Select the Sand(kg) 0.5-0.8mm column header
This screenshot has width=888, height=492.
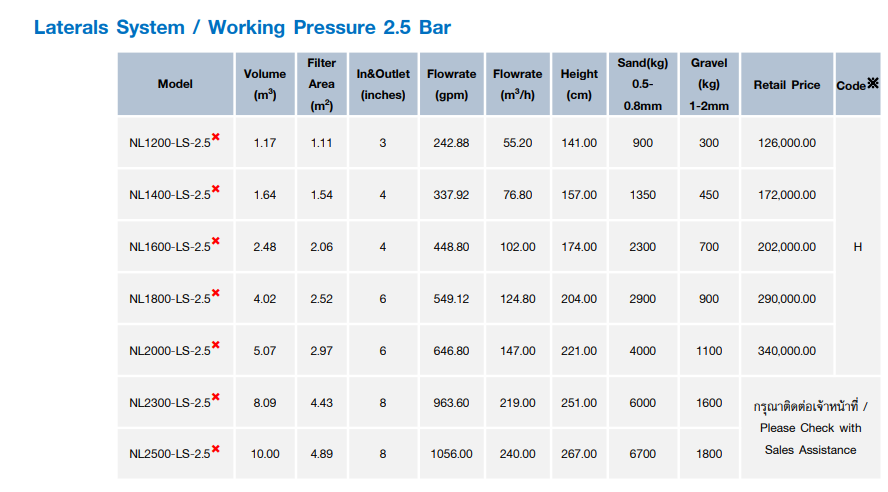[643, 84]
